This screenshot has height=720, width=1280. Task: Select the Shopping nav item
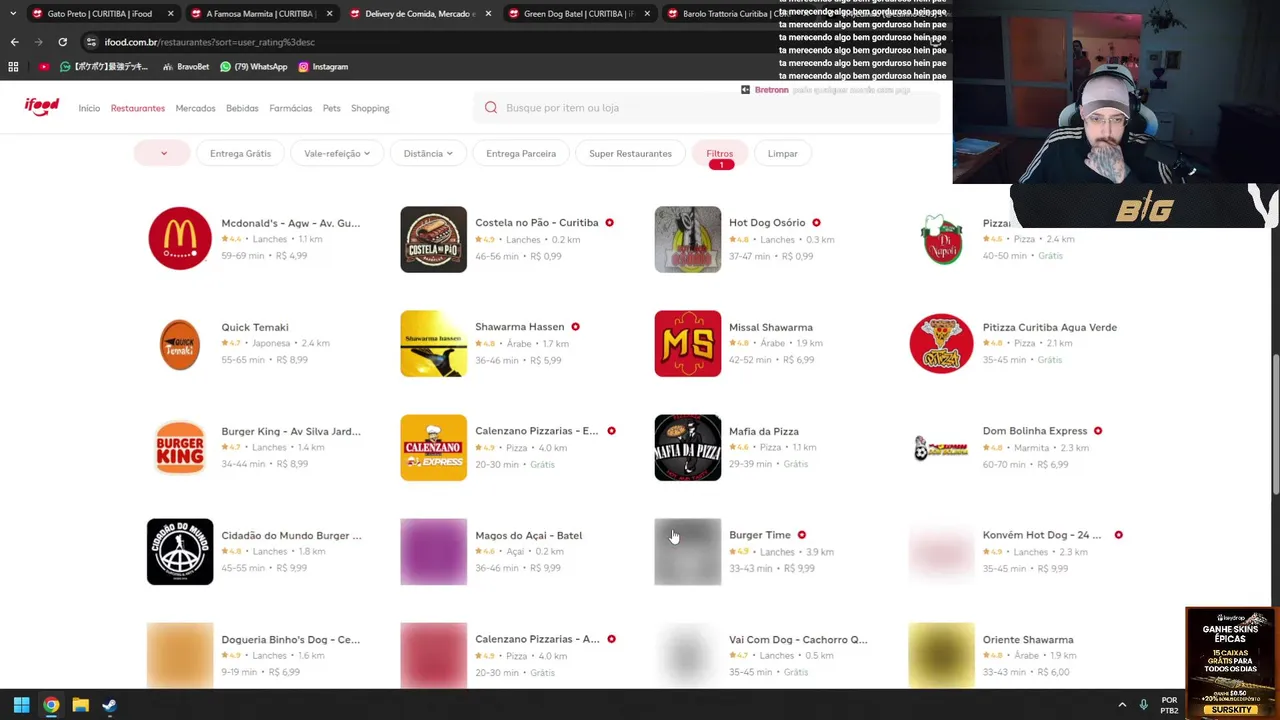(x=370, y=108)
